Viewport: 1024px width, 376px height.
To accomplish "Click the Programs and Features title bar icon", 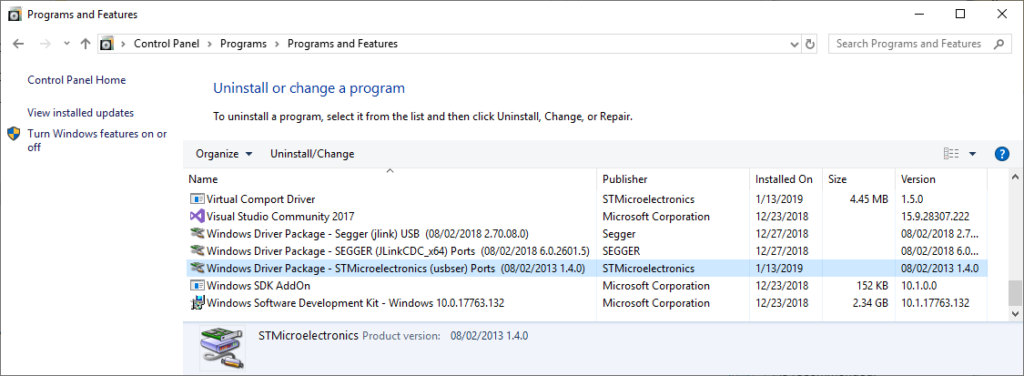I will [x=15, y=14].
